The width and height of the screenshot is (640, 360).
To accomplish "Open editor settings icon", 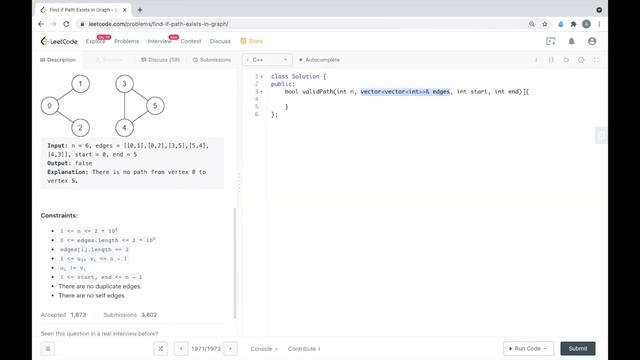I will tap(581, 60).
